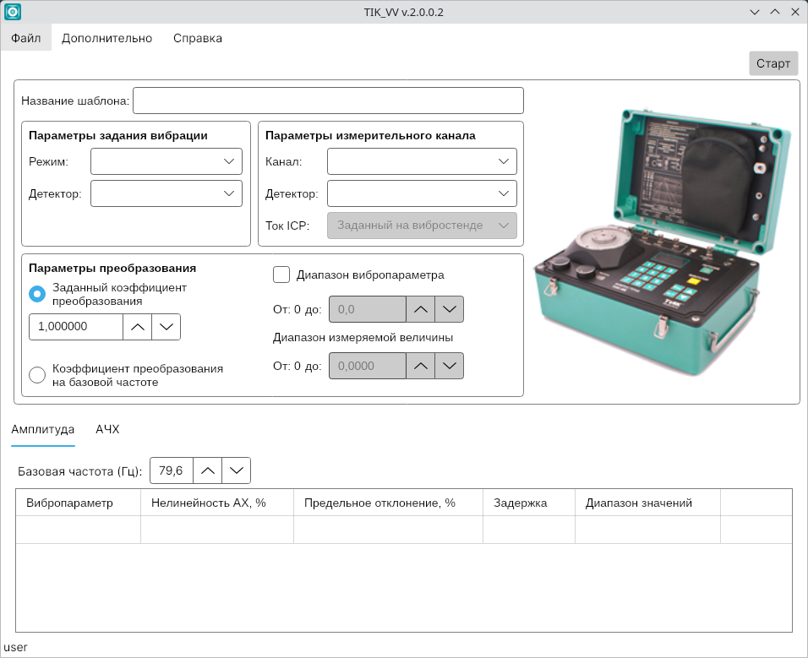
Task: Switch to the АЧХ tab
Action: 107,429
